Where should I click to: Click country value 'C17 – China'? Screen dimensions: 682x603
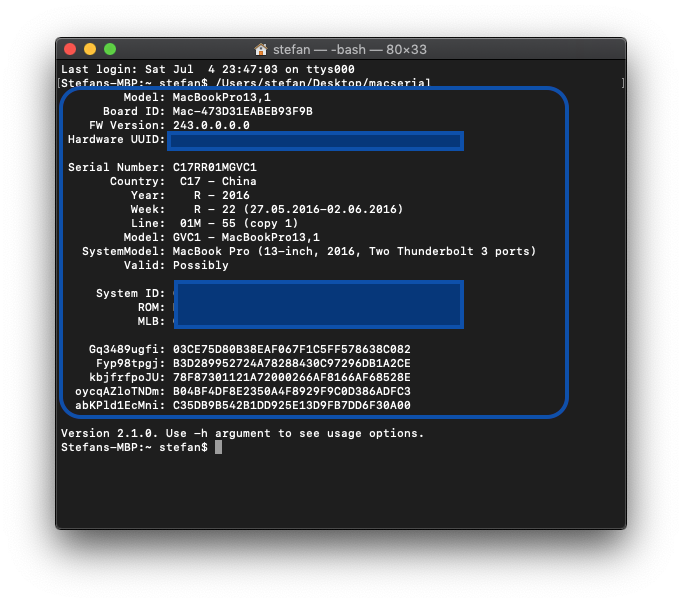coord(218,181)
